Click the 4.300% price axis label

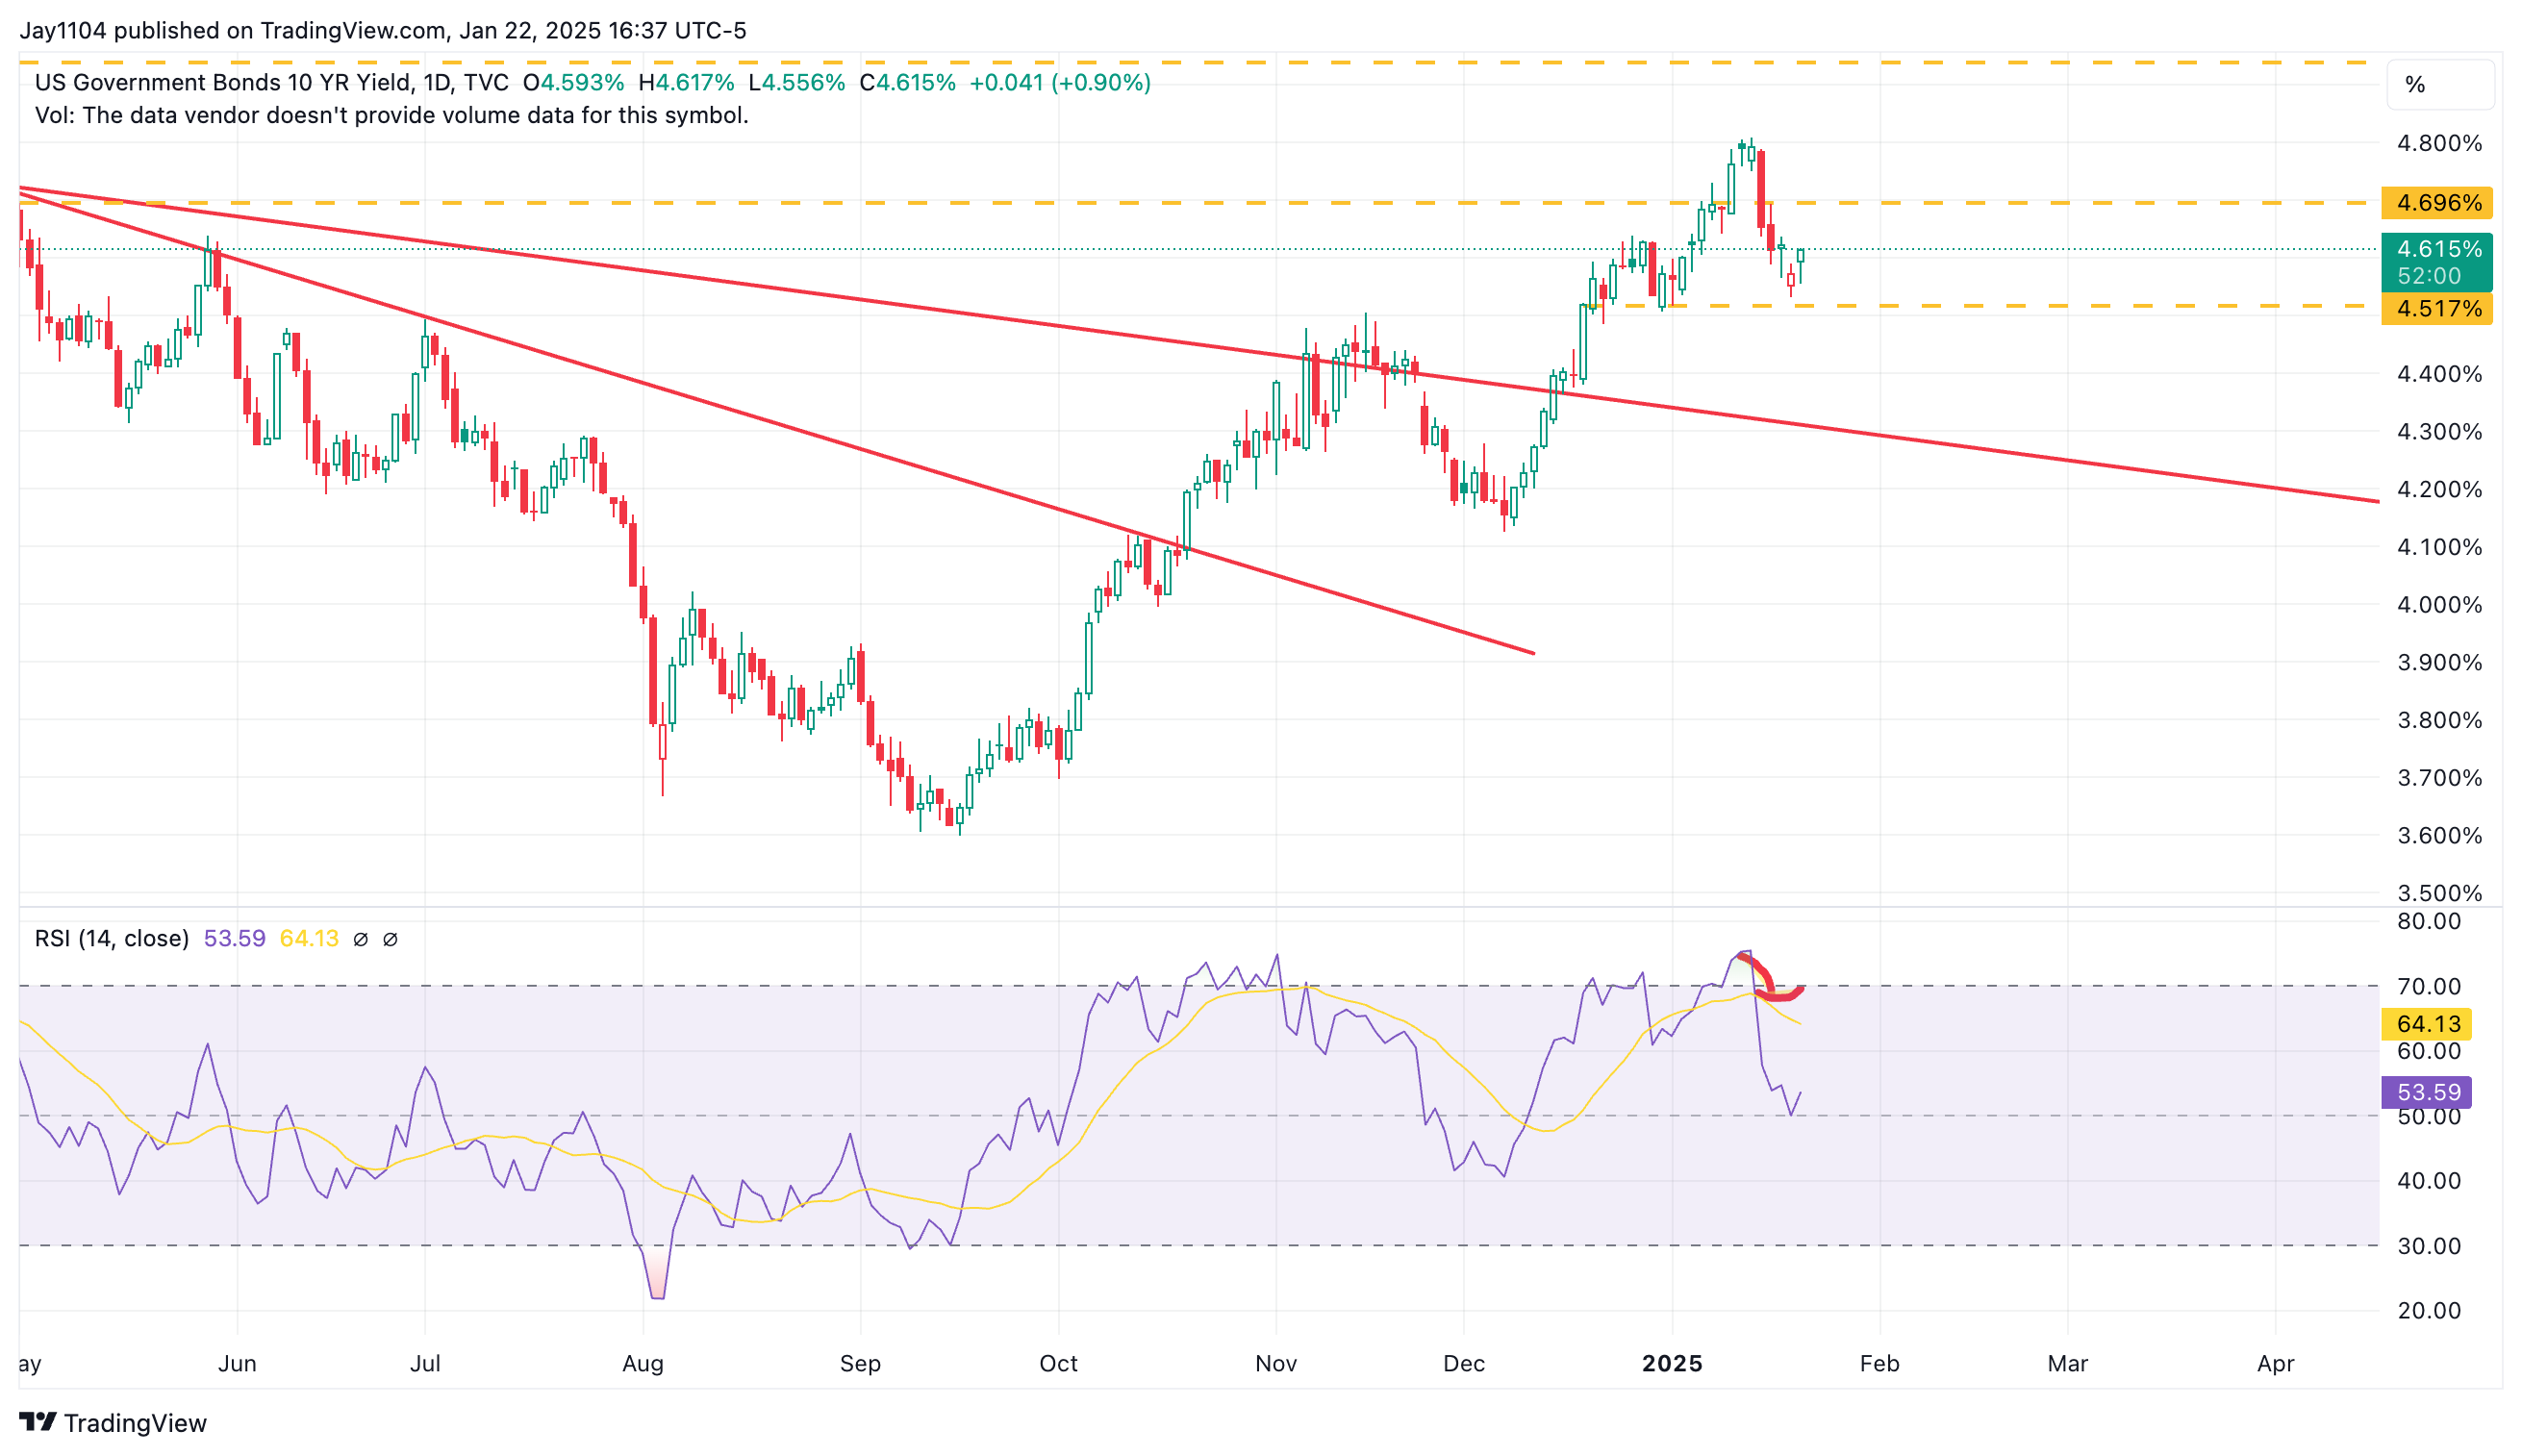2439,432
